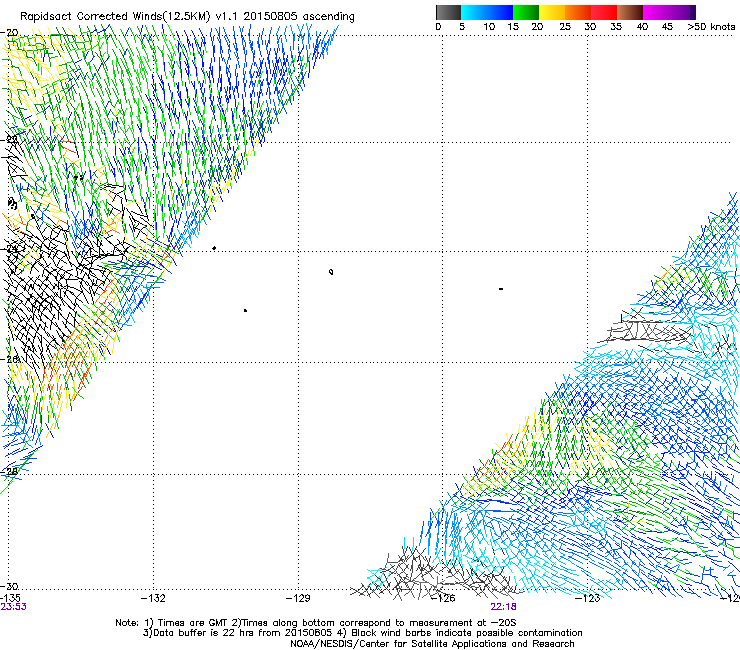Screen dimensions: 740x650
Task: Click the chart title "Rapidsact Corrected Winds(12.5KM)"
Action: pos(115,16)
